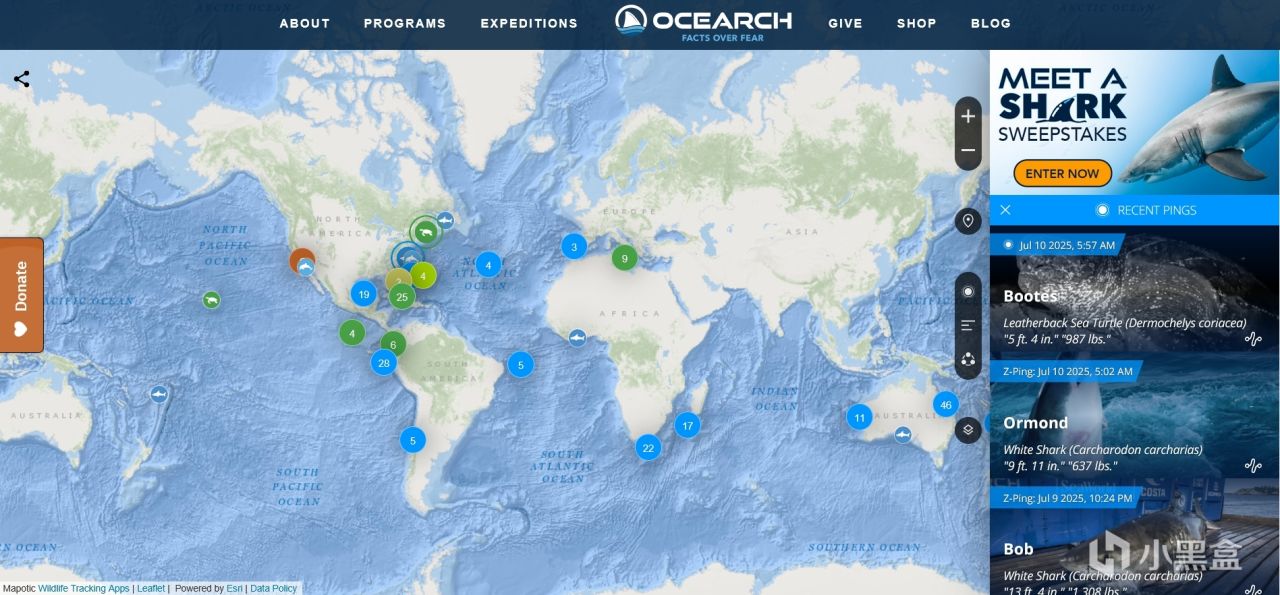The height and width of the screenshot is (595, 1280).
Task: Open the cluster of 46 at eastern Australia
Action: (x=946, y=405)
